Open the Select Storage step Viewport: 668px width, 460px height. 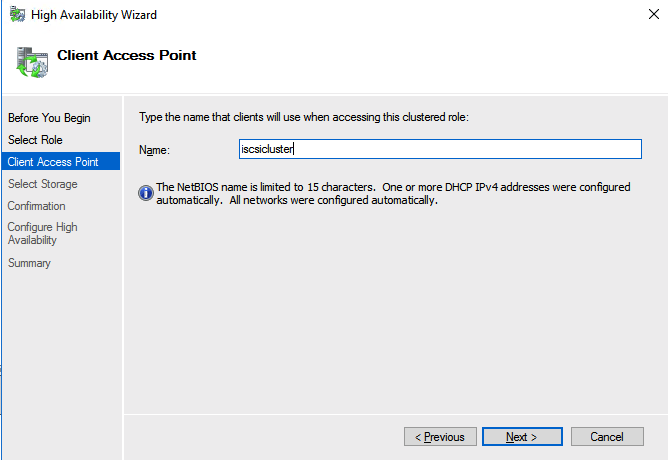[x=42, y=184]
